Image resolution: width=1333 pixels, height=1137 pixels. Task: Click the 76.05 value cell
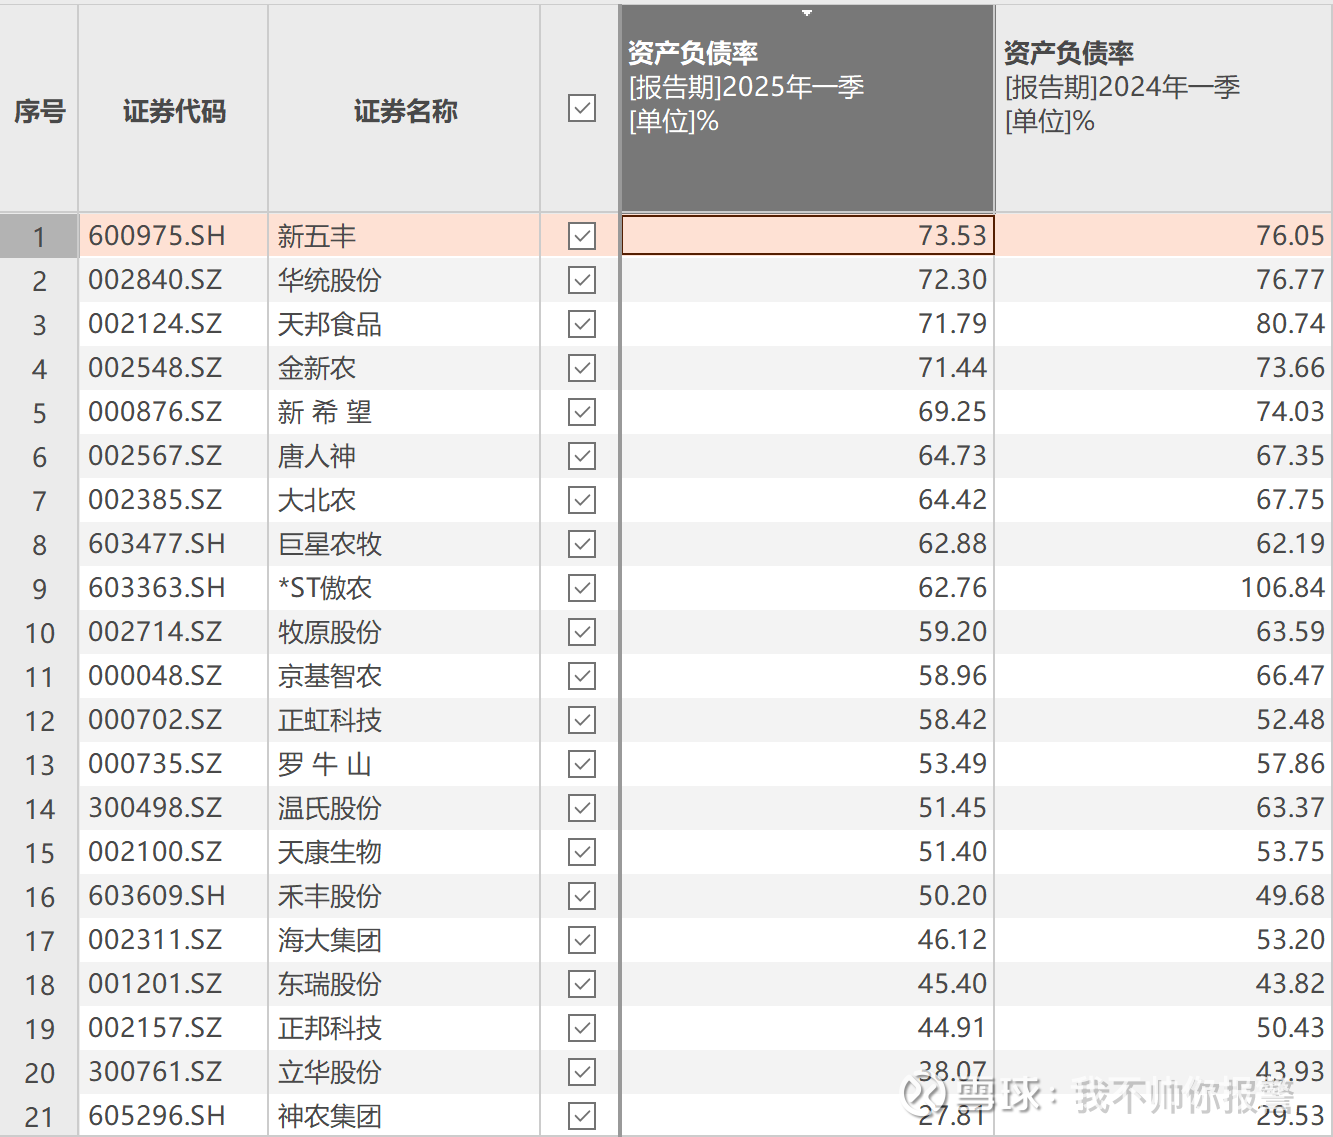pyautogui.click(x=1164, y=236)
